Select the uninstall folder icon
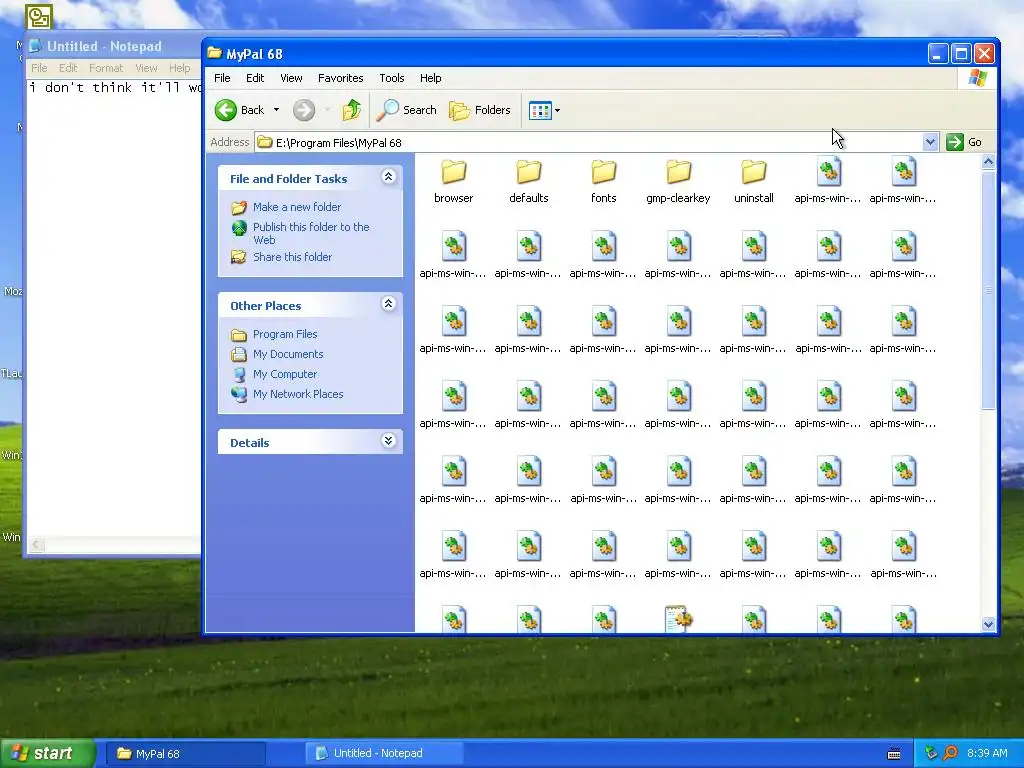 (754, 172)
